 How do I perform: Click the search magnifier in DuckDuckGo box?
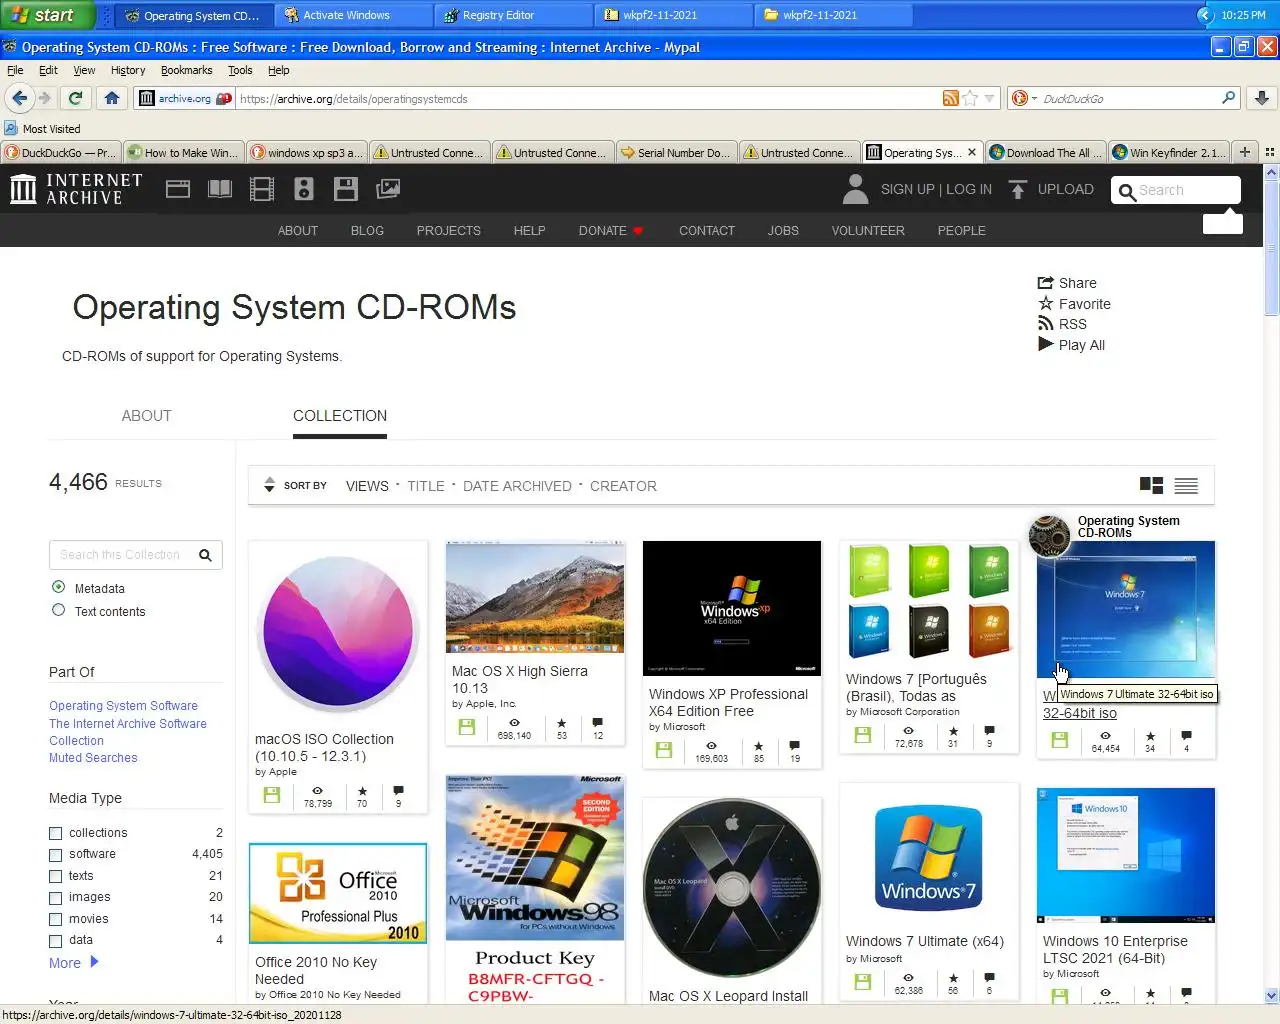1228,98
